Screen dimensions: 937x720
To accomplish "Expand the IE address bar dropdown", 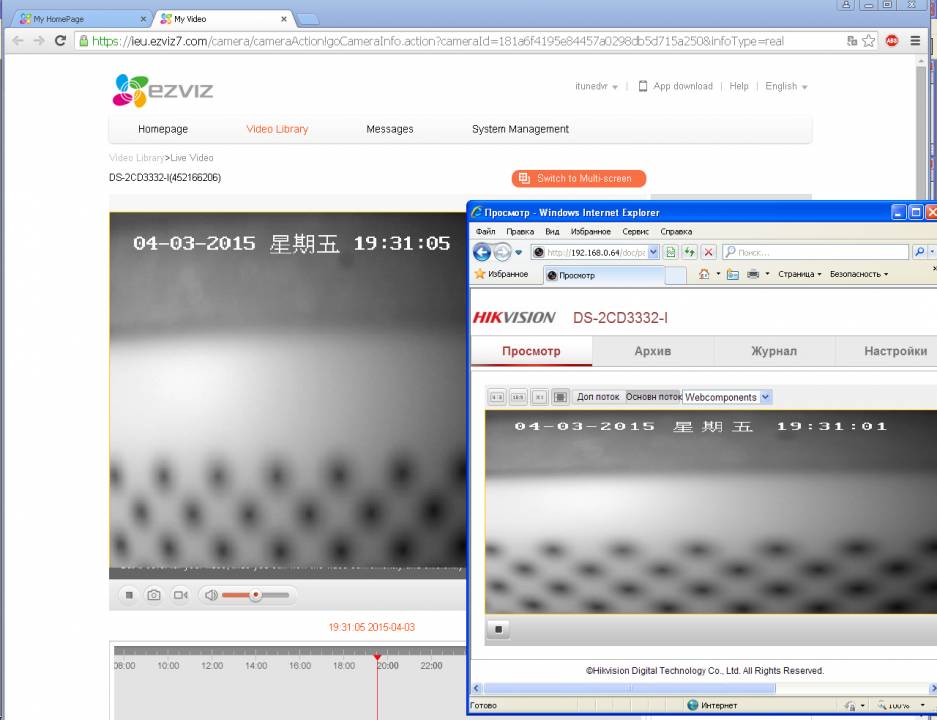I will pyautogui.click(x=653, y=252).
